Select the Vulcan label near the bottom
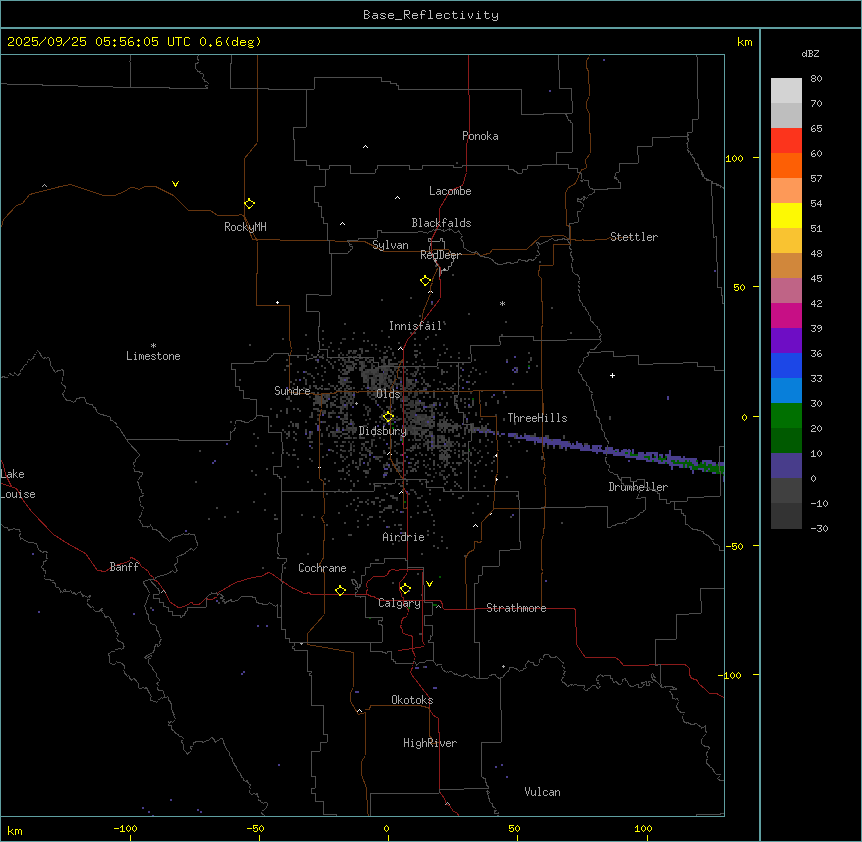The width and height of the screenshot is (862, 842). tap(542, 792)
